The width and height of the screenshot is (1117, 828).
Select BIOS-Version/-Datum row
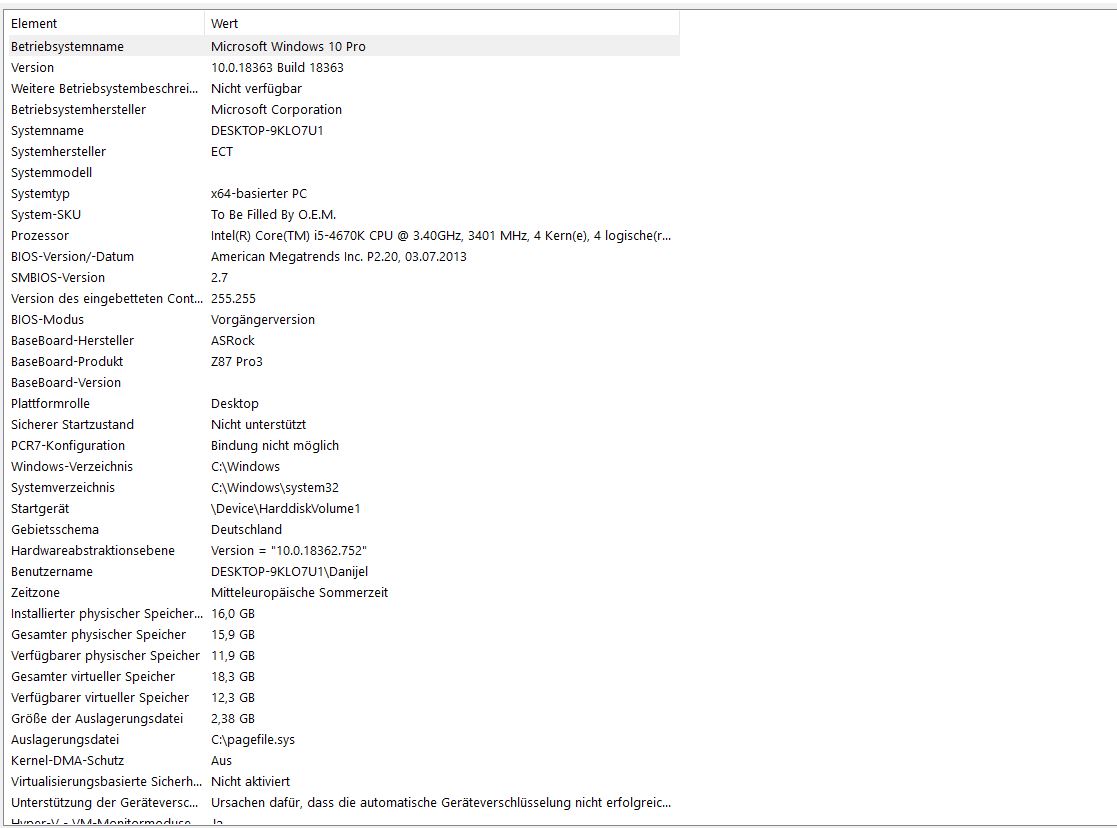(343, 257)
